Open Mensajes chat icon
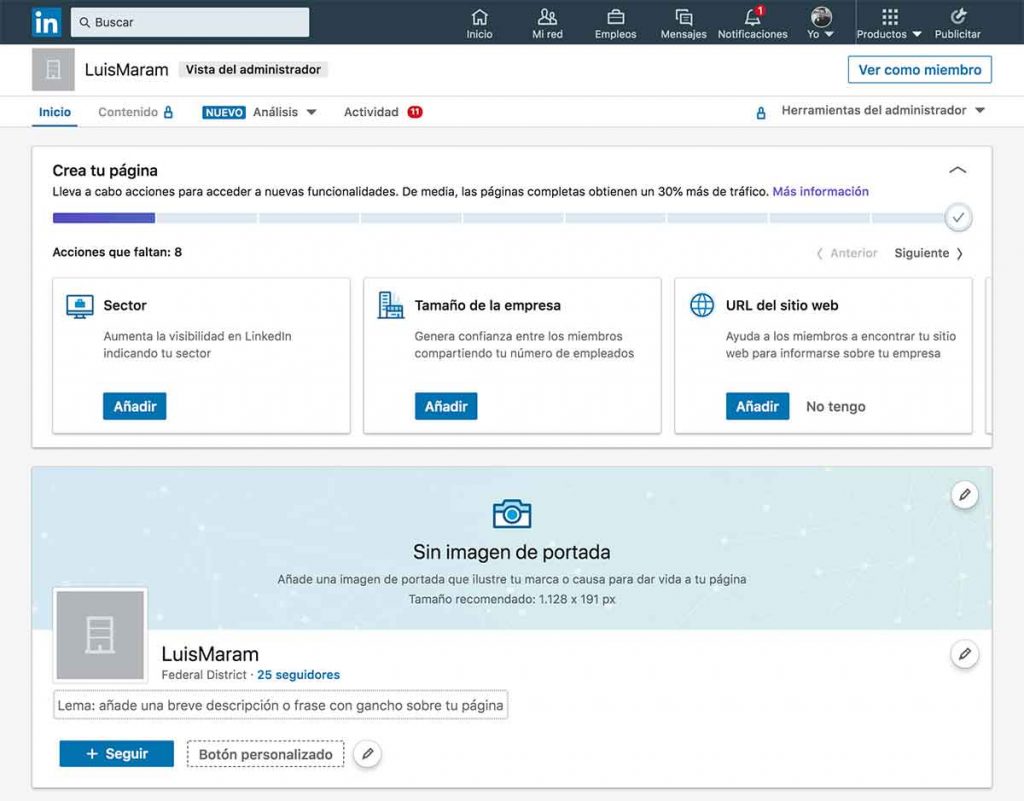Viewport: 1024px width, 801px height. [x=684, y=18]
